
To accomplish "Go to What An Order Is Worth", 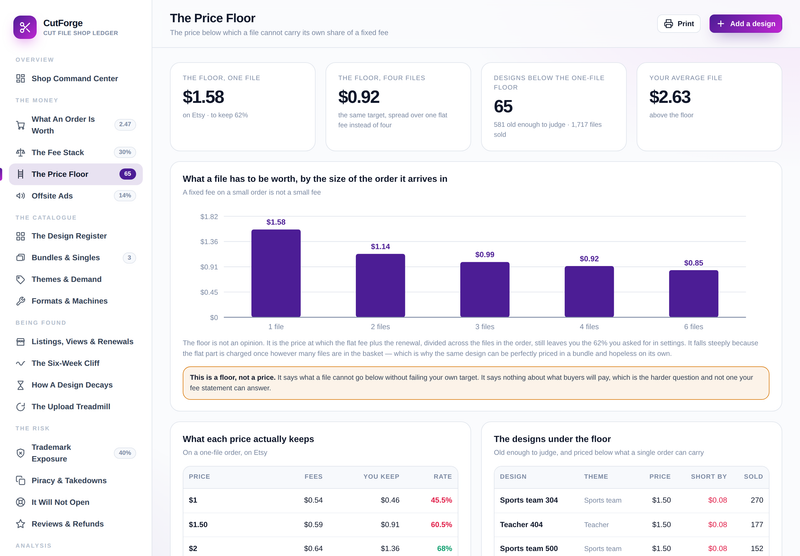I will click(x=76, y=125).
